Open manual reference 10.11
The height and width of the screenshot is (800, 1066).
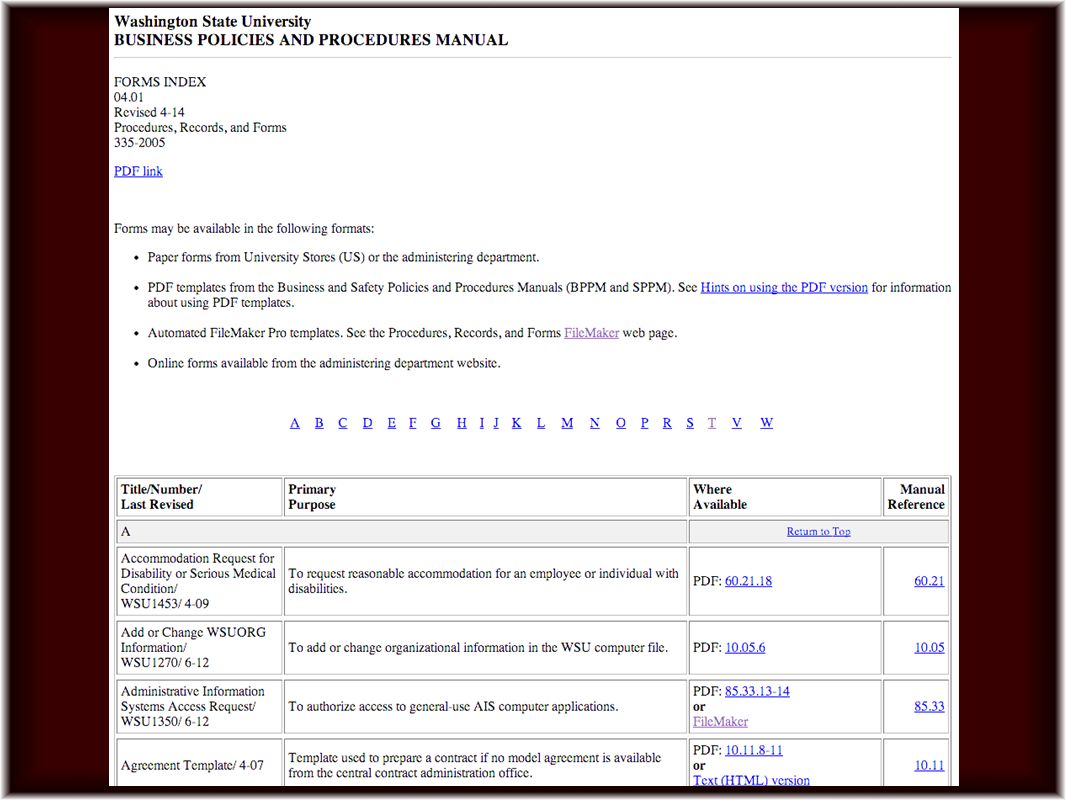click(929, 765)
